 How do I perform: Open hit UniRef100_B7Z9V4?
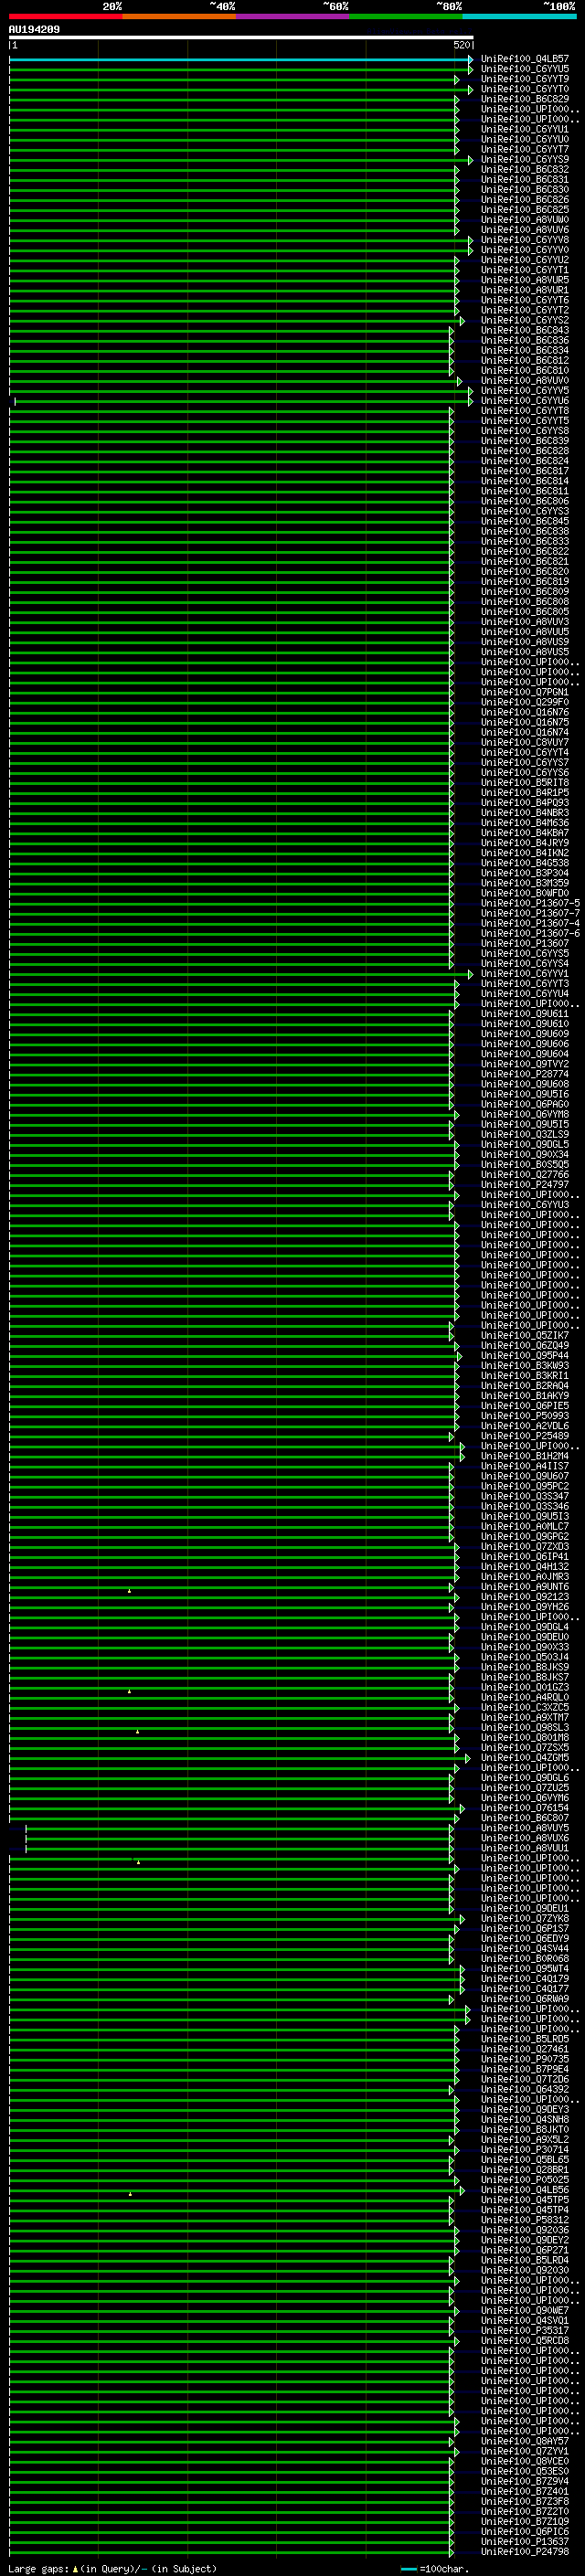(525, 2481)
